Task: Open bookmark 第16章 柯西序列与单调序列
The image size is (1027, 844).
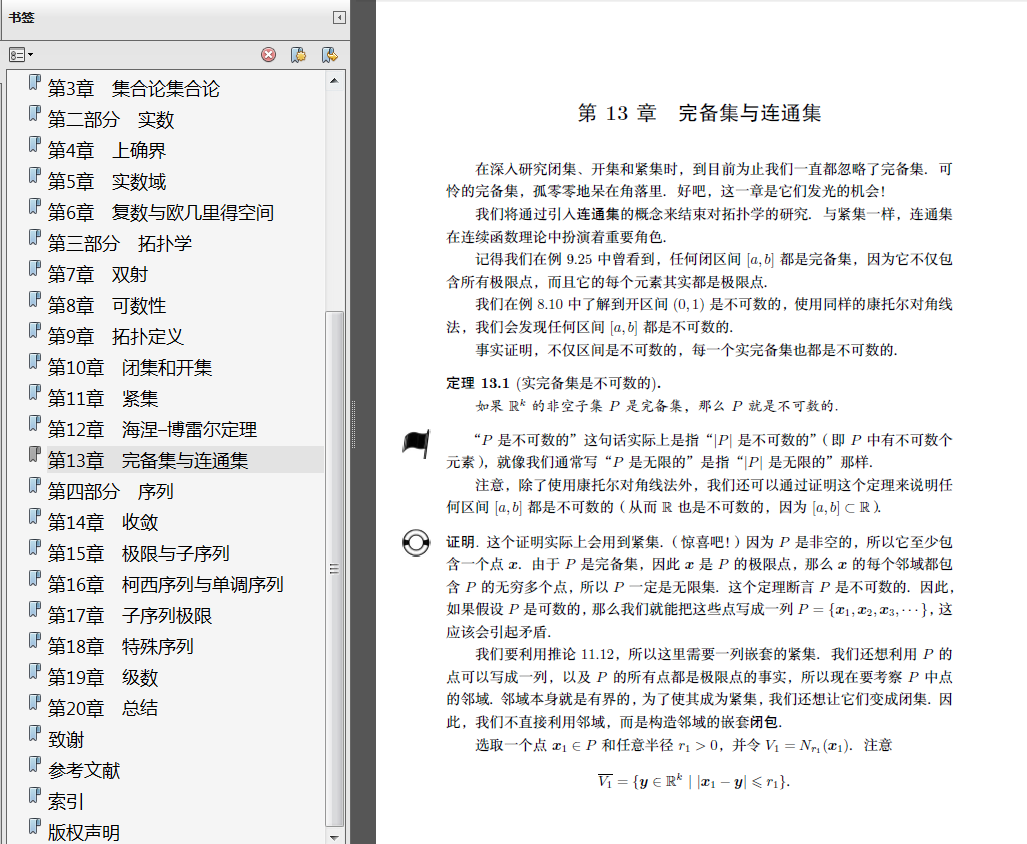Action: click(165, 584)
